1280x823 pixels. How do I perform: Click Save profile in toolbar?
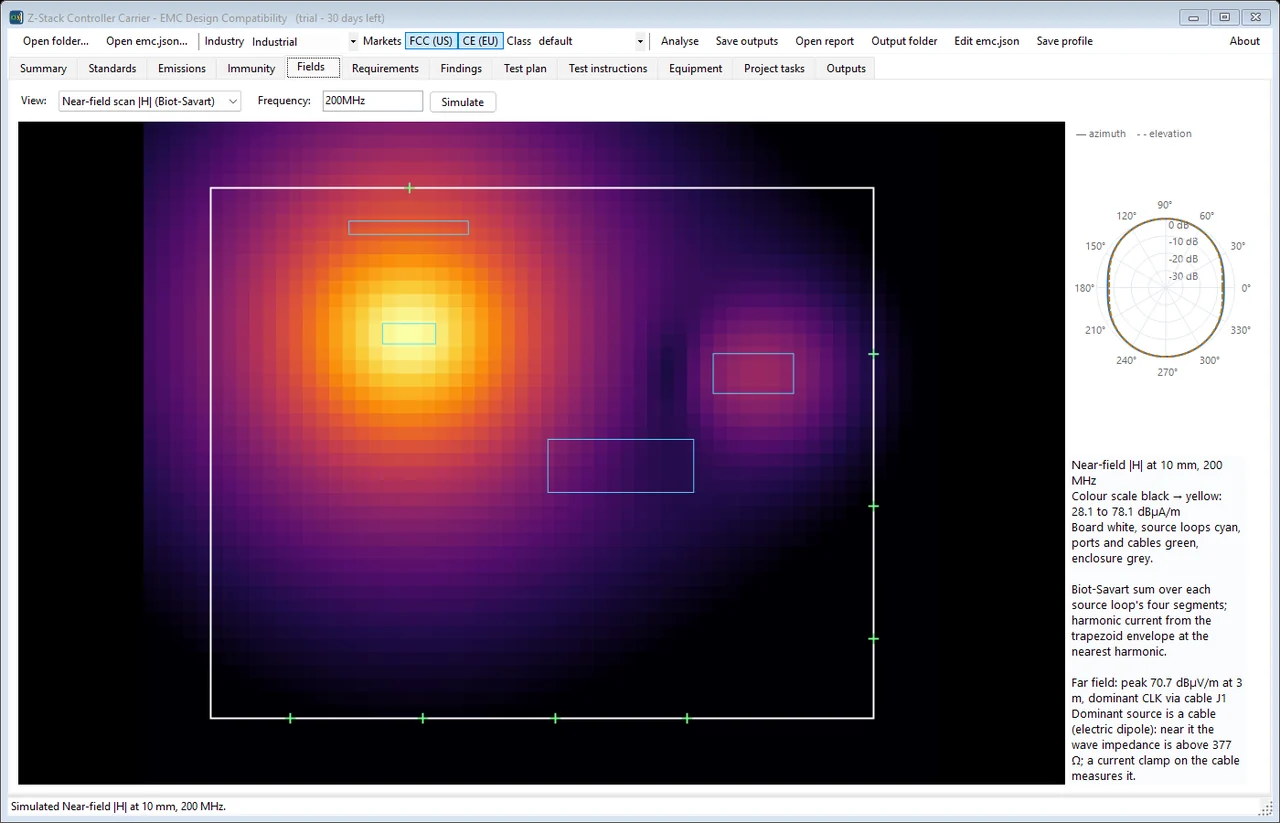(x=1064, y=41)
